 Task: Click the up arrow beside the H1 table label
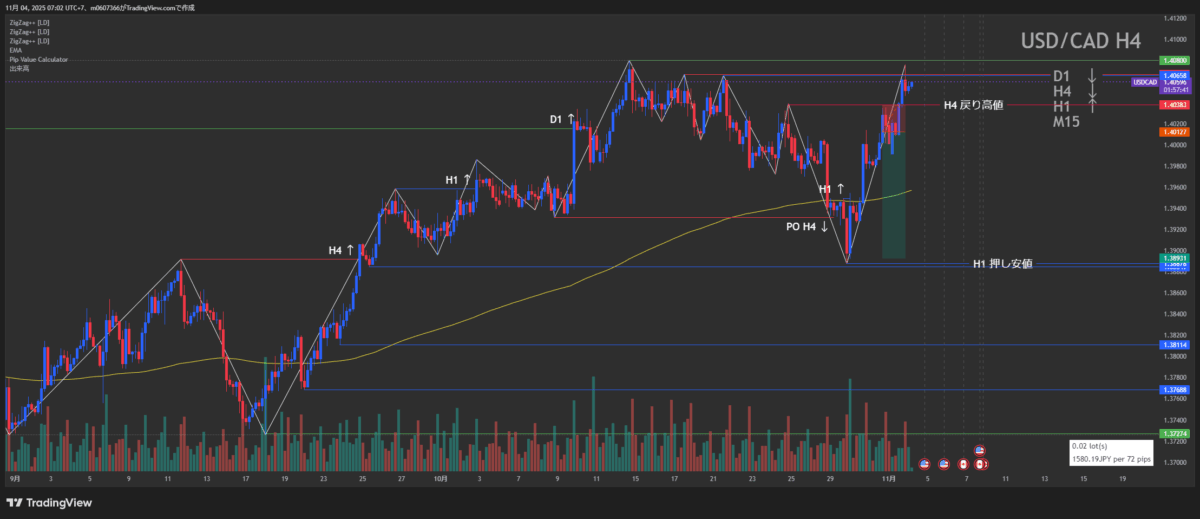tap(1092, 106)
